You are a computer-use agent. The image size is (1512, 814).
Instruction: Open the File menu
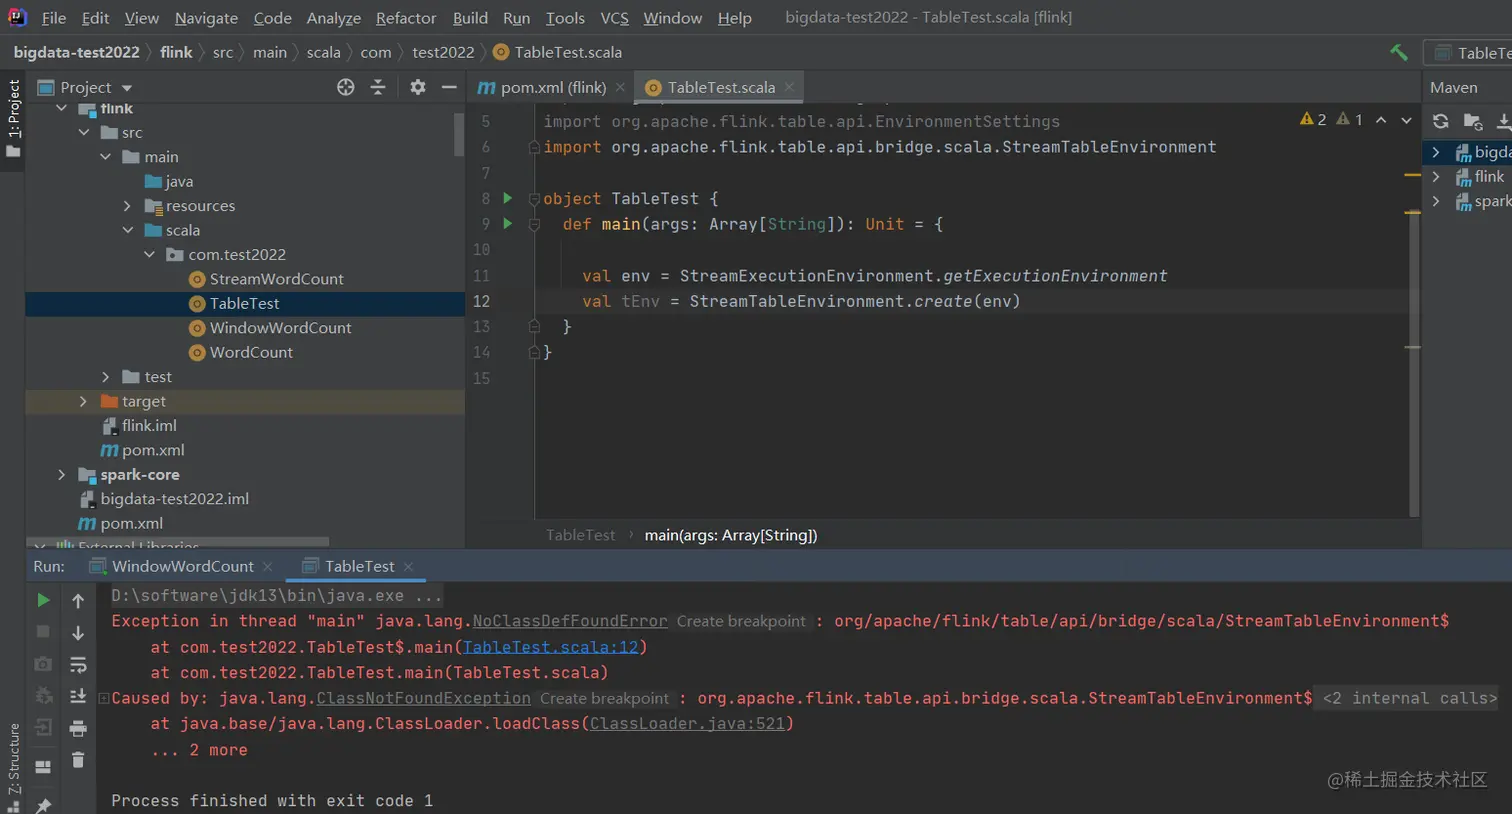pos(54,18)
